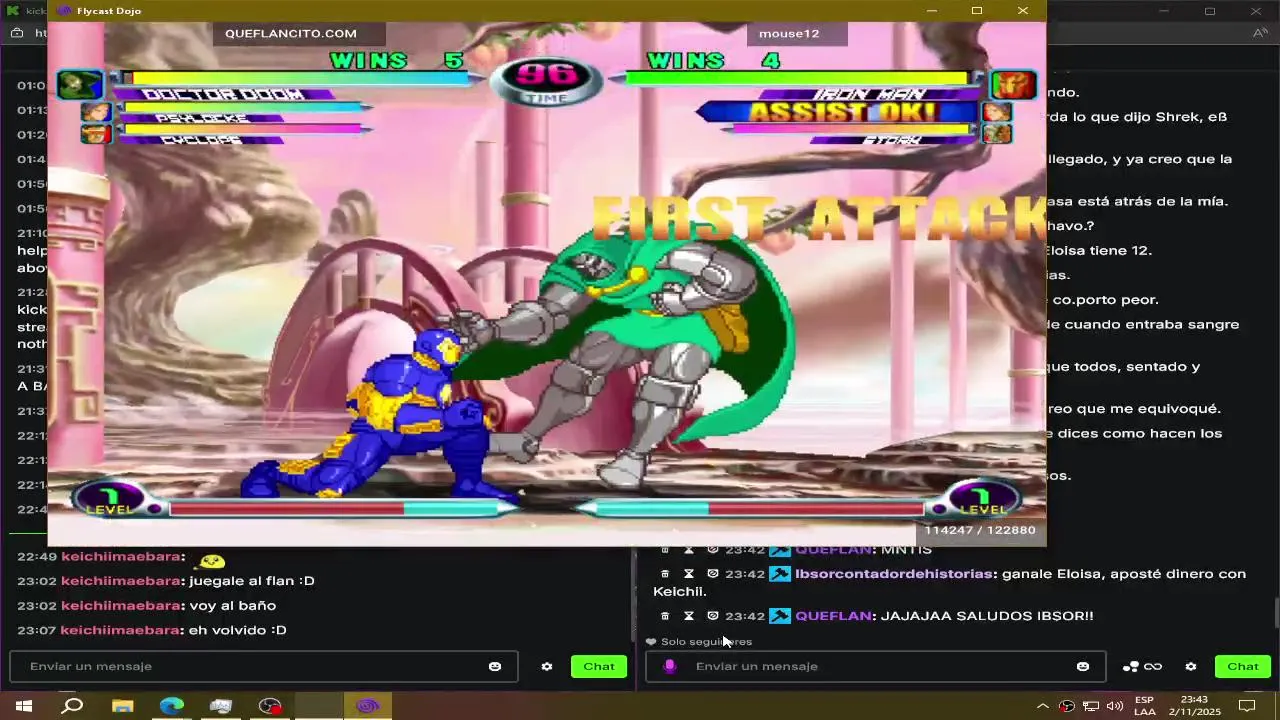The width and height of the screenshot is (1280, 720).
Task: Open Microsoft Edge from the taskbar
Action: tap(172, 706)
